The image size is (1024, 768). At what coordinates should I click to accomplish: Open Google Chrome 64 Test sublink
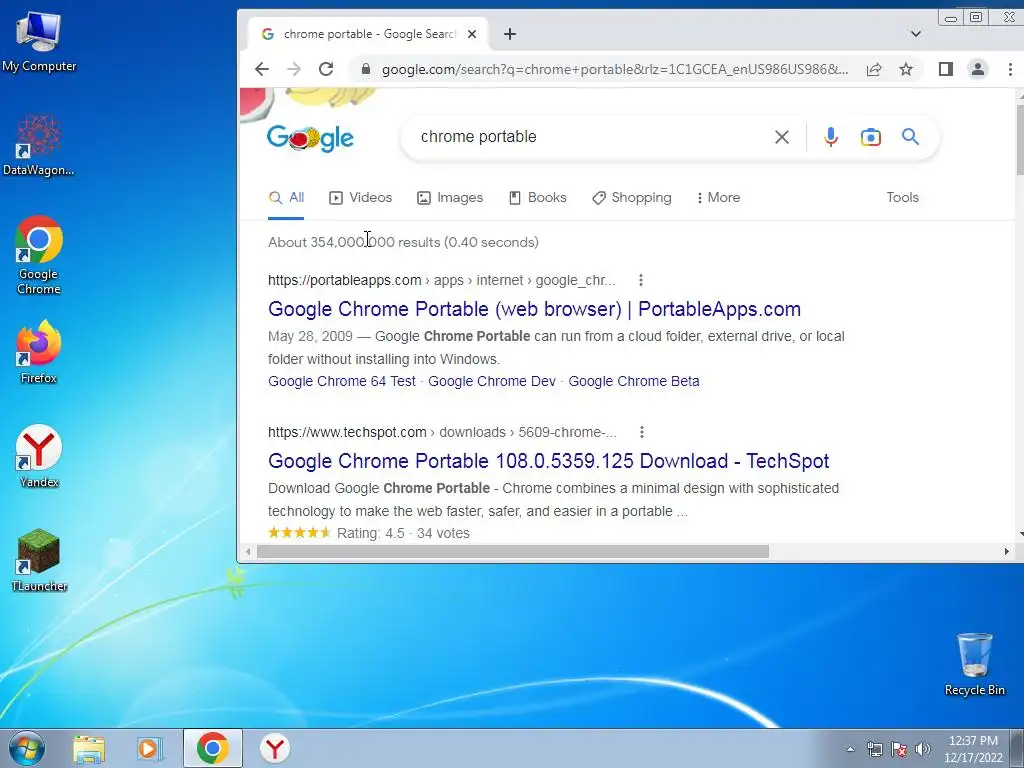point(342,381)
